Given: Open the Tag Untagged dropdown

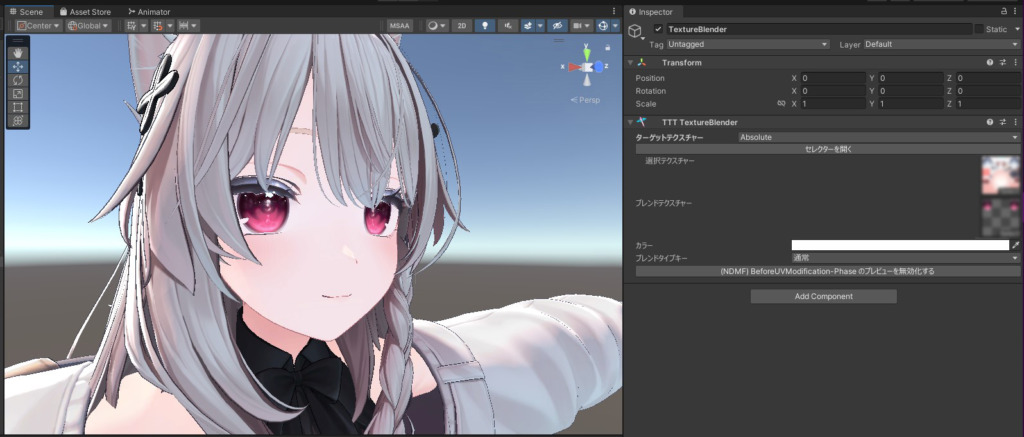Looking at the screenshot, I should coord(748,44).
